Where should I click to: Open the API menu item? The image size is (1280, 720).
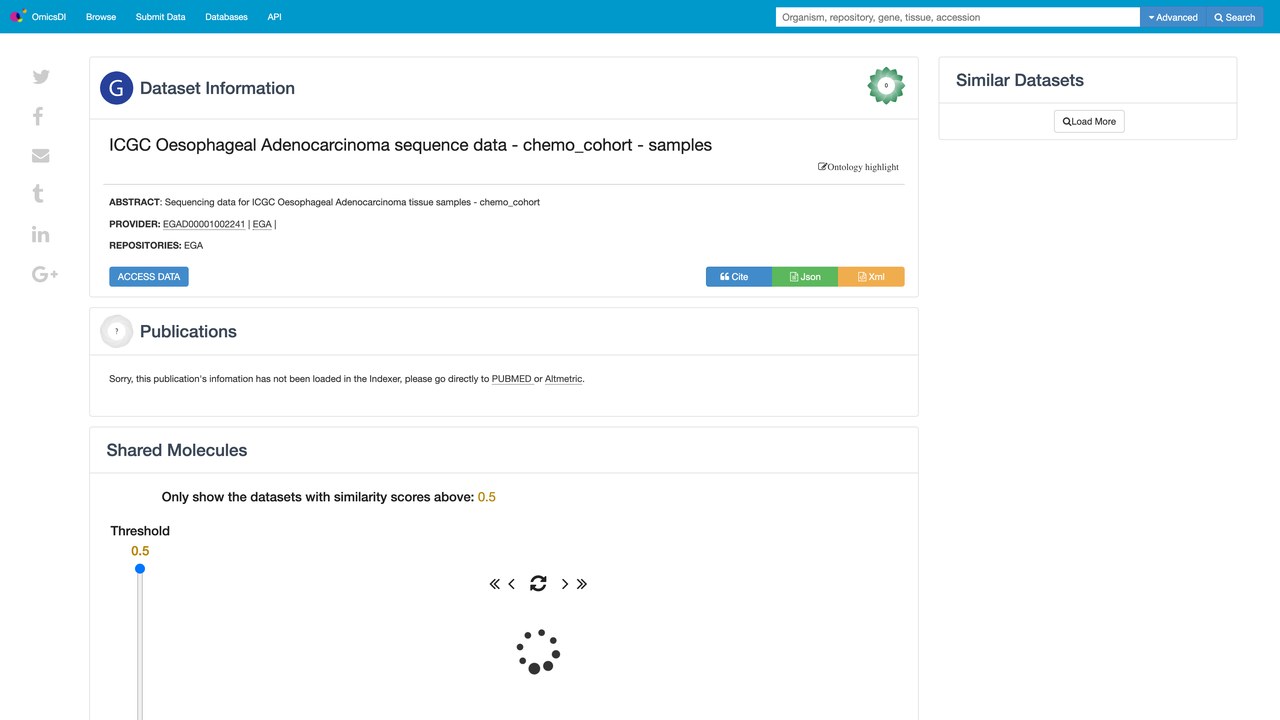click(x=274, y=17)
